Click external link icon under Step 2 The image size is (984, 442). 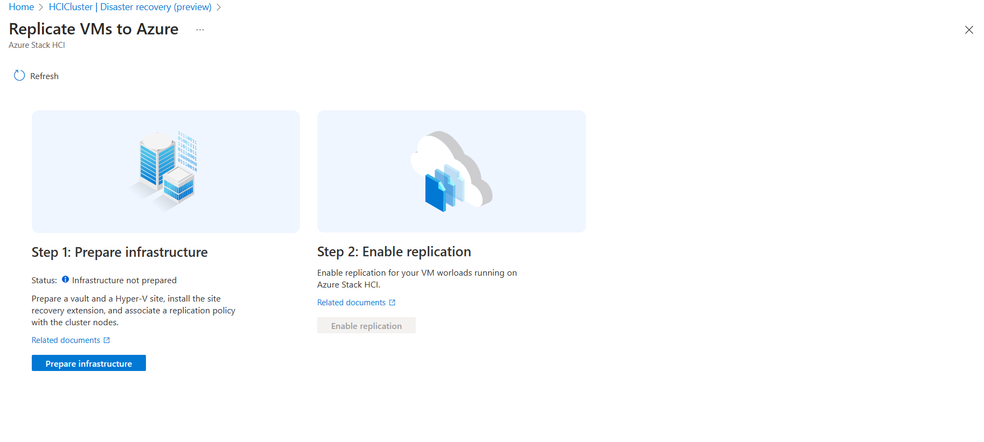392,303
